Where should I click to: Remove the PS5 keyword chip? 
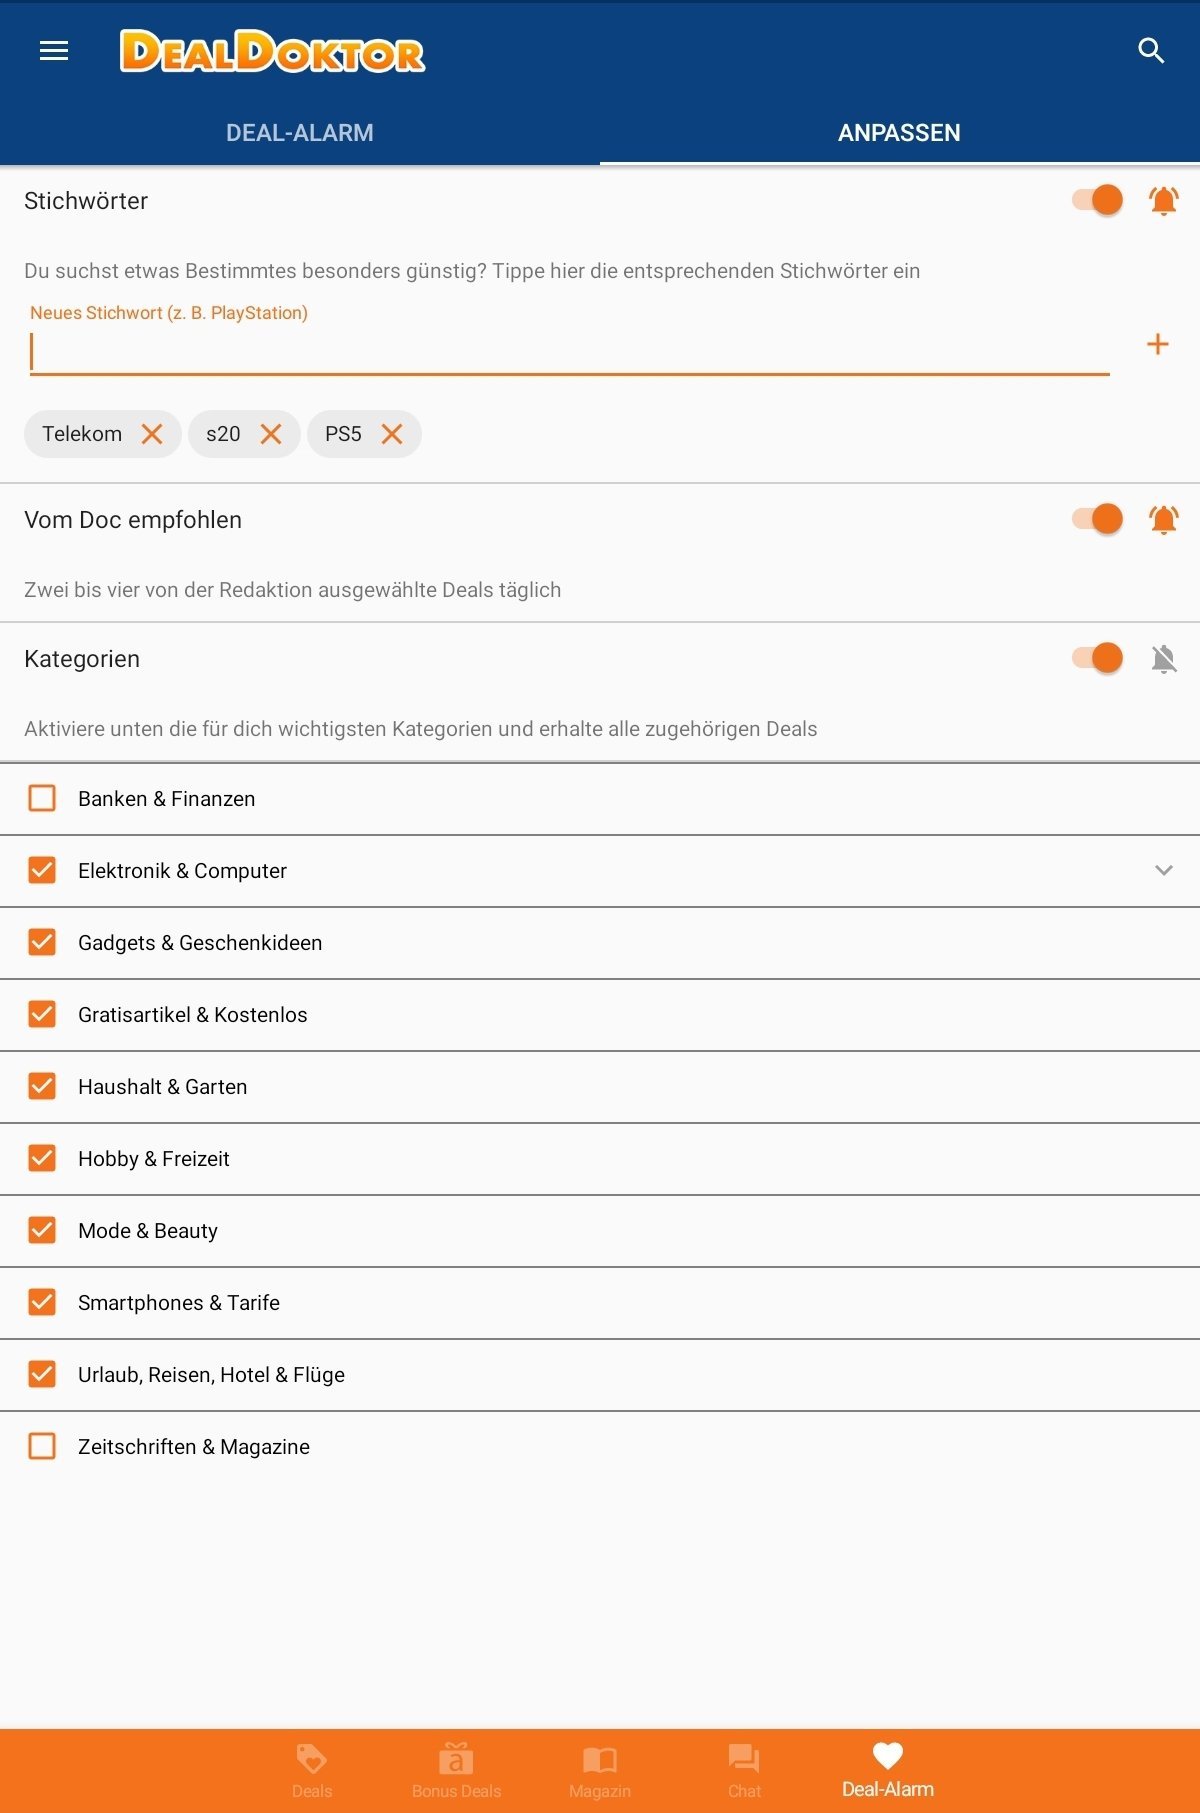(392, 434)
